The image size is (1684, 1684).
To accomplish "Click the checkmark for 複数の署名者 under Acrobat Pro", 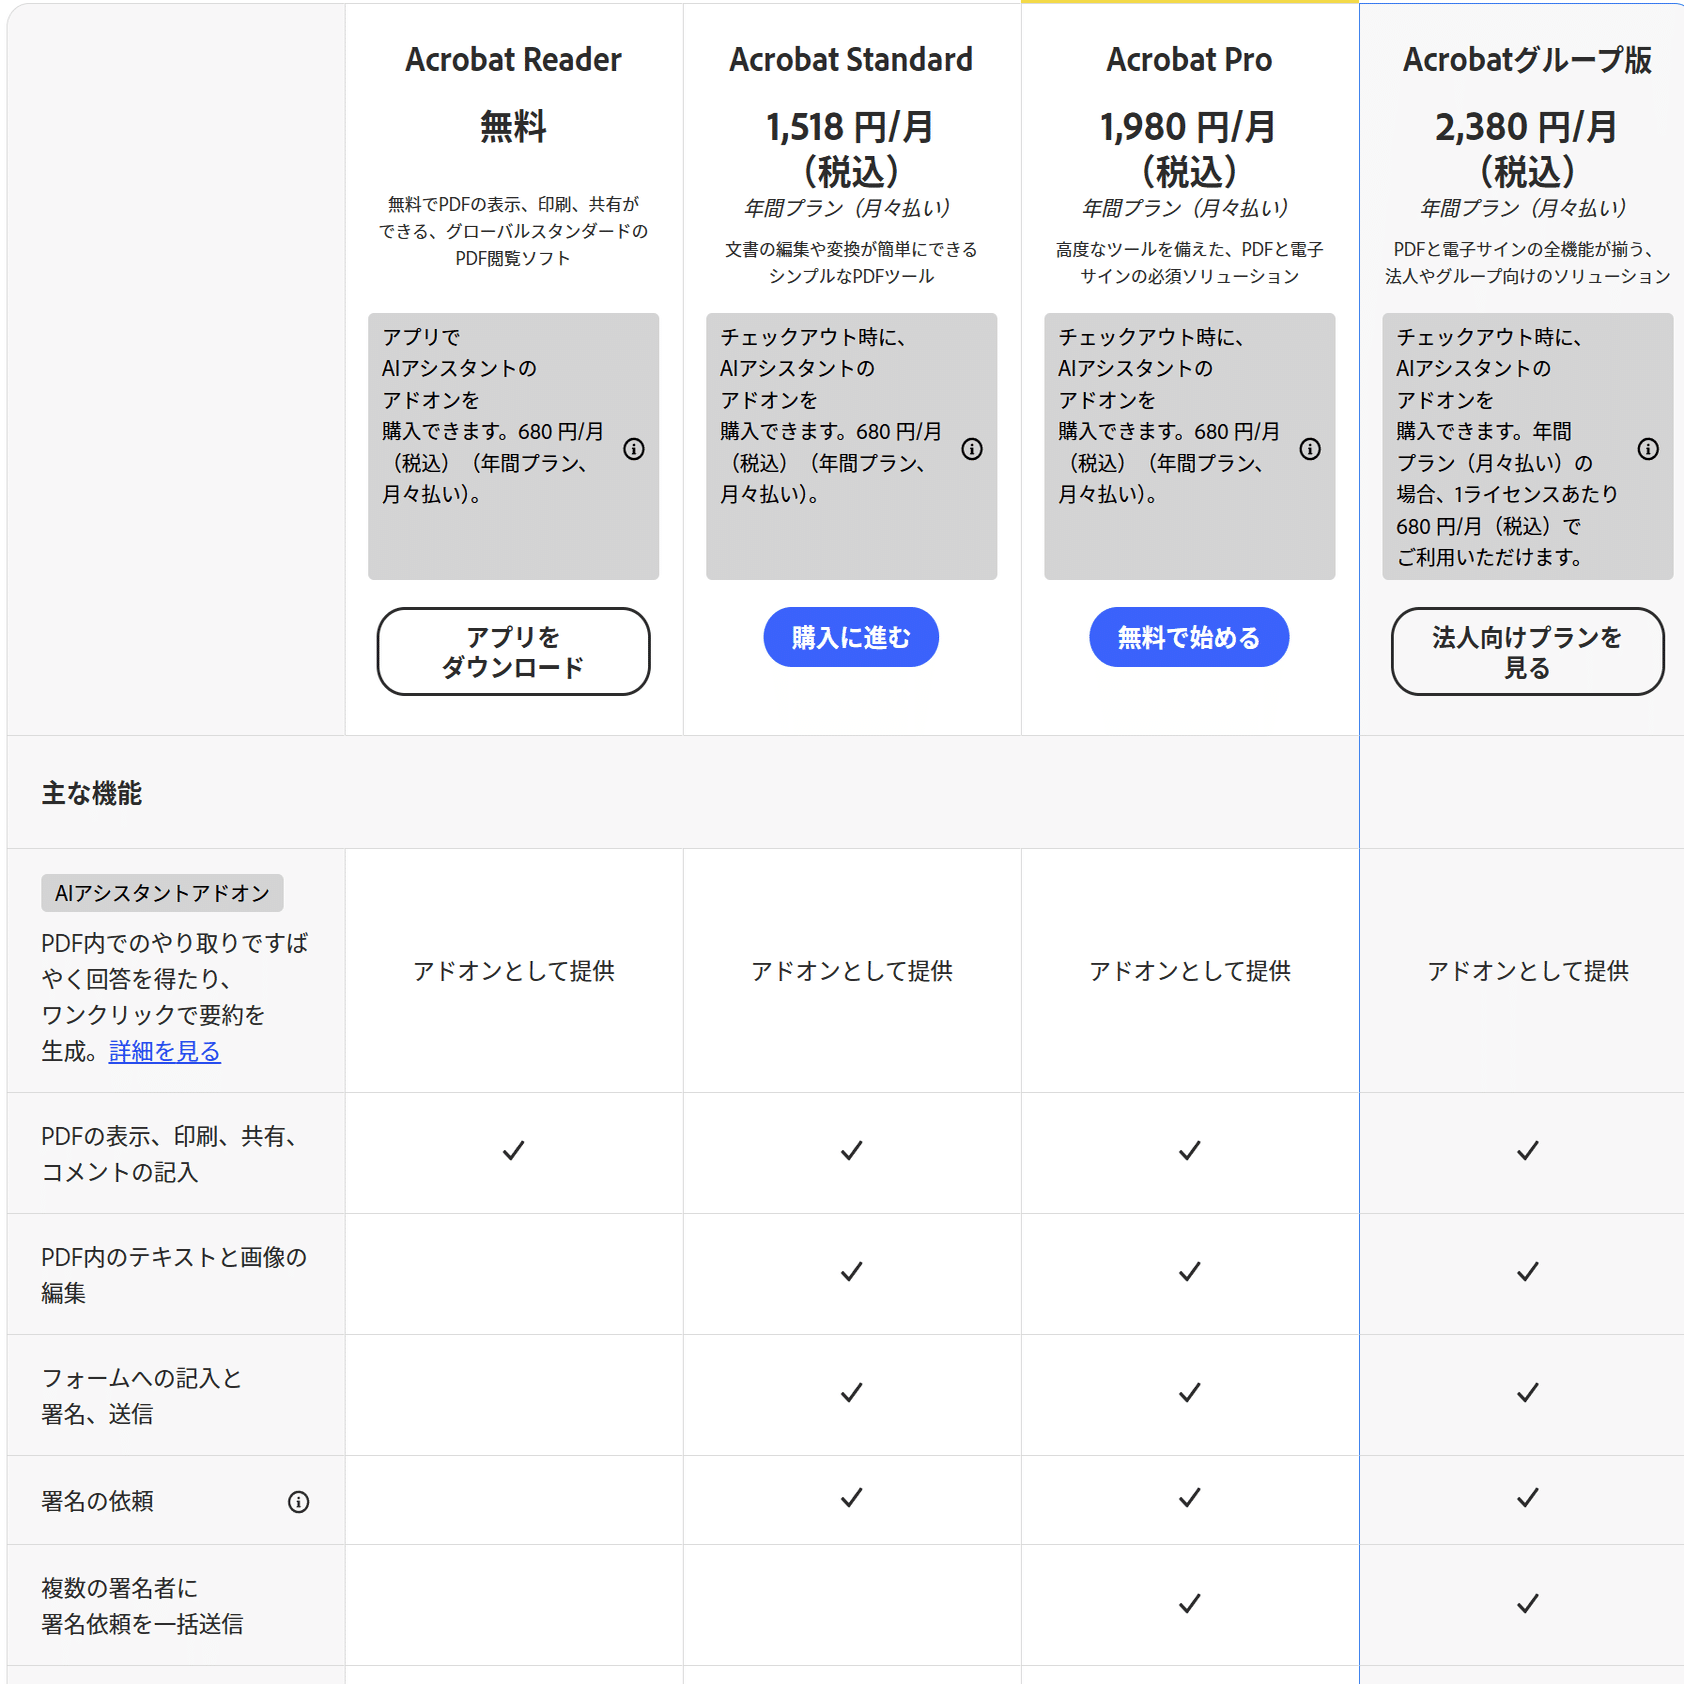I will [x=1189, y=1604].
